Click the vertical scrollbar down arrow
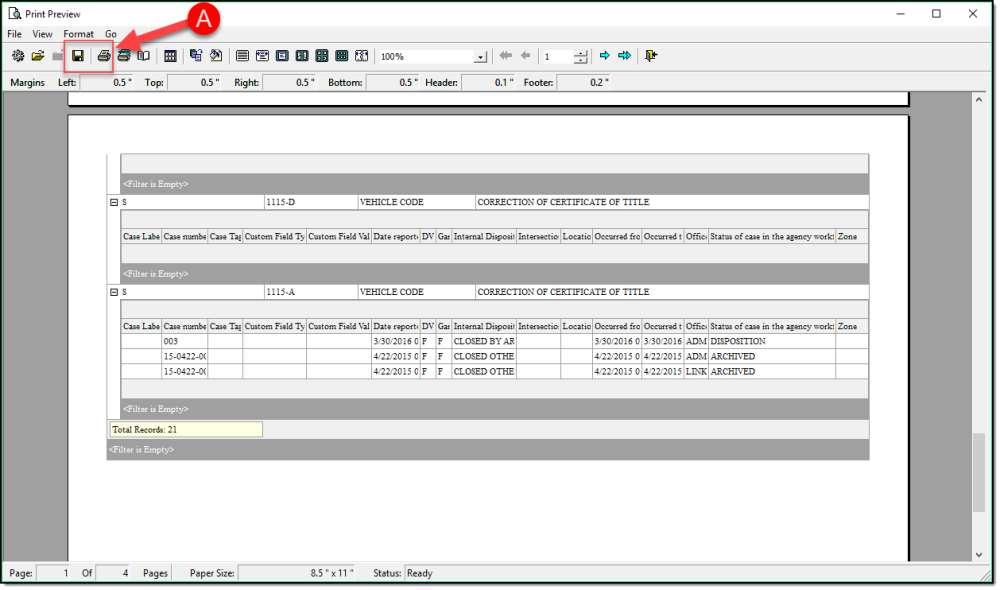 click(x=979, y=554)
